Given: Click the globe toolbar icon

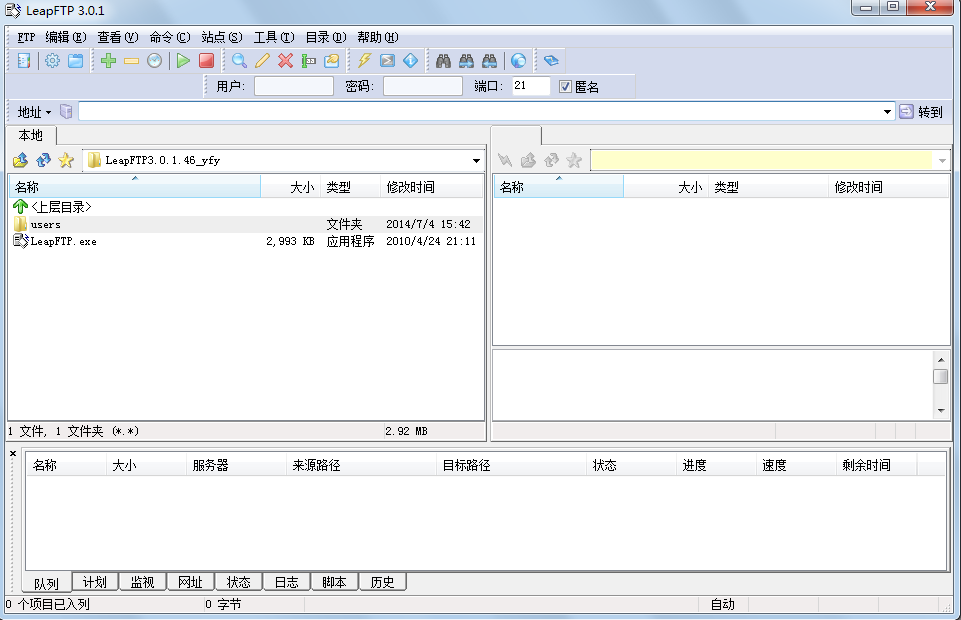Looking at the screenshot, I should pos(518,61).
